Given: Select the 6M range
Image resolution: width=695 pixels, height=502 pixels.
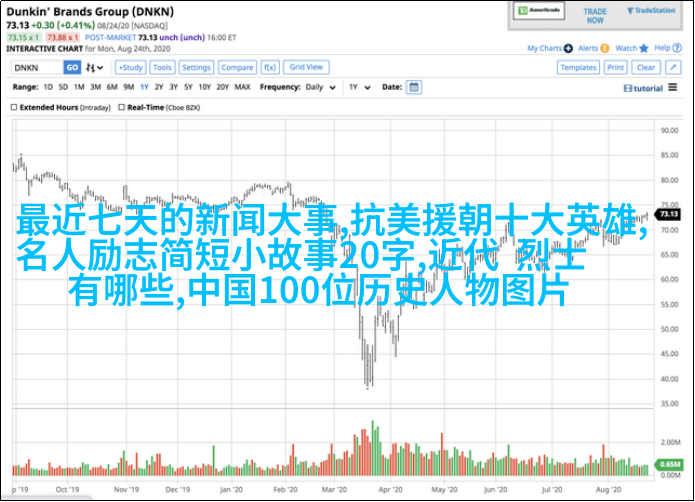Looking at the screenshot, I should pos(112,87).
